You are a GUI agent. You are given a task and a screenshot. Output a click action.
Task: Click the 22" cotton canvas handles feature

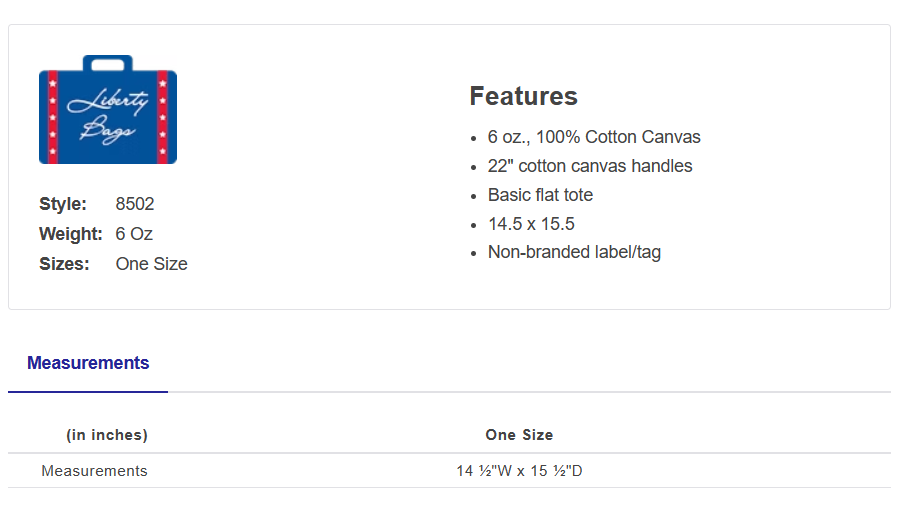click(590, 166)
